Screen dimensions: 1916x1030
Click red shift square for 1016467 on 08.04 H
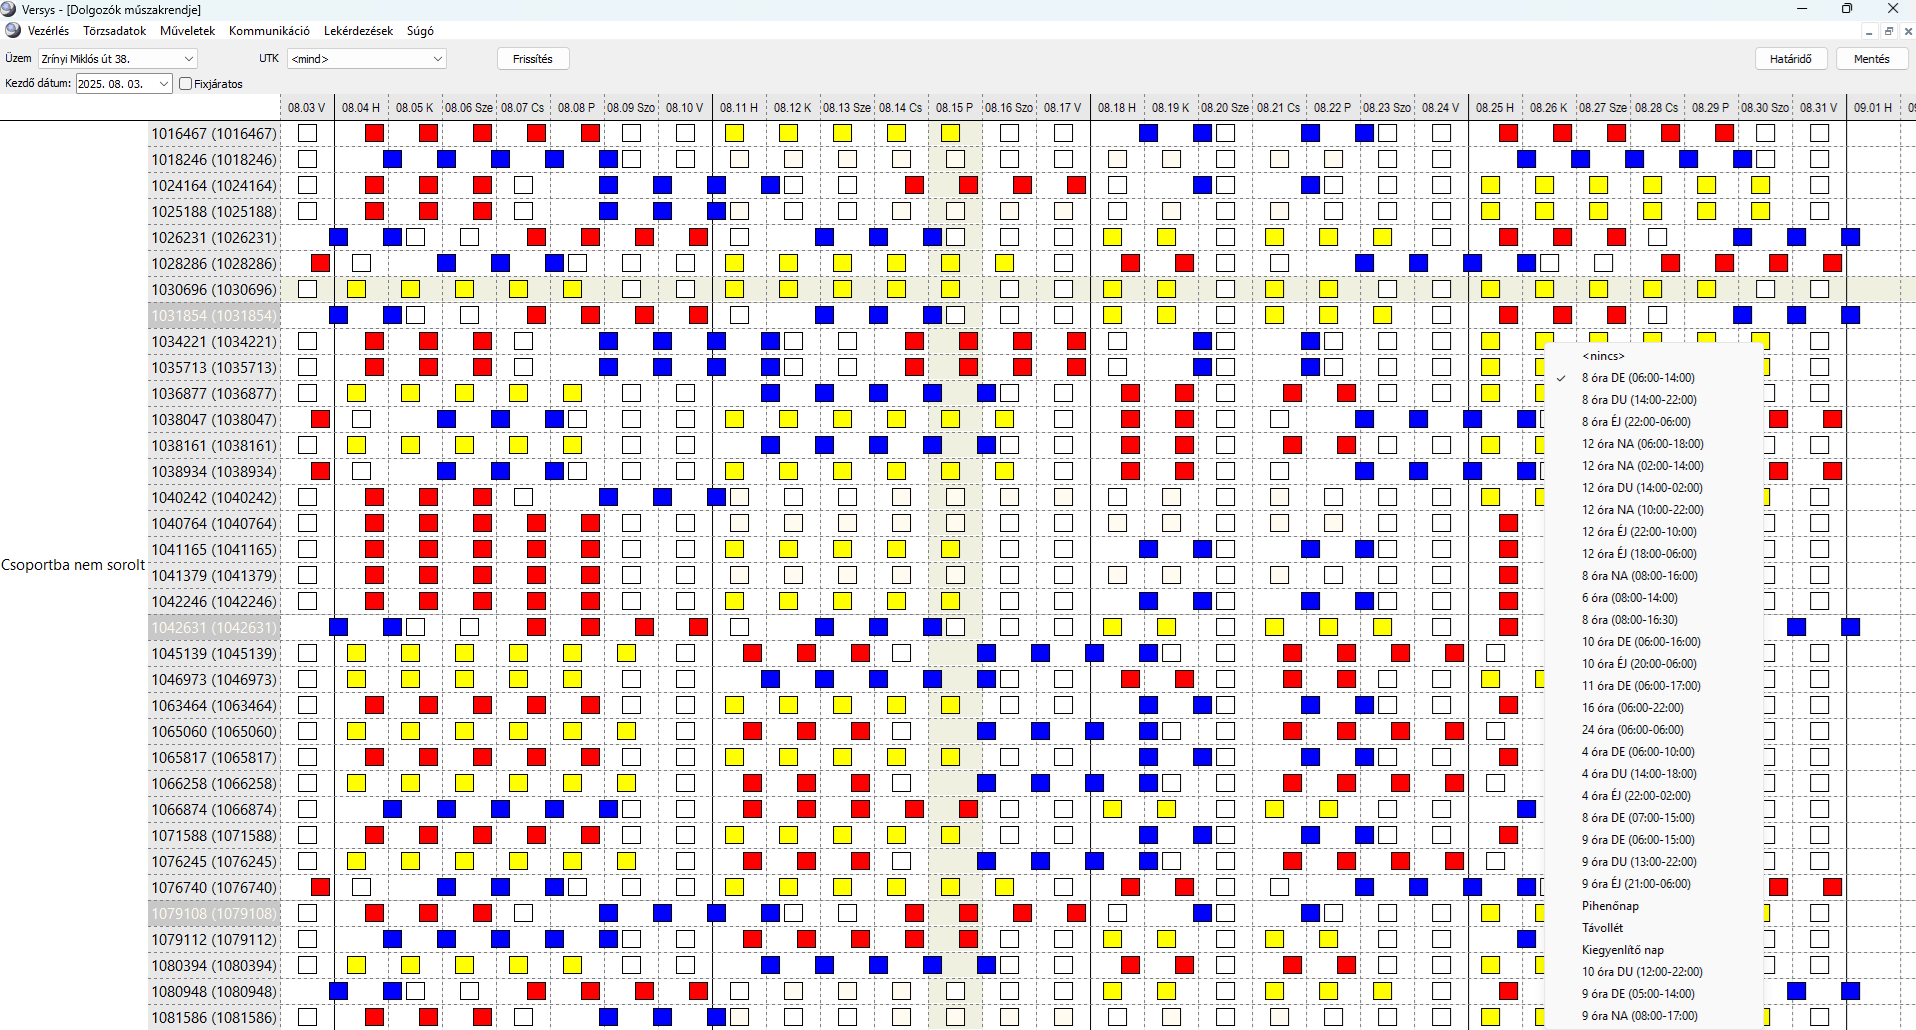pos(374,133)
